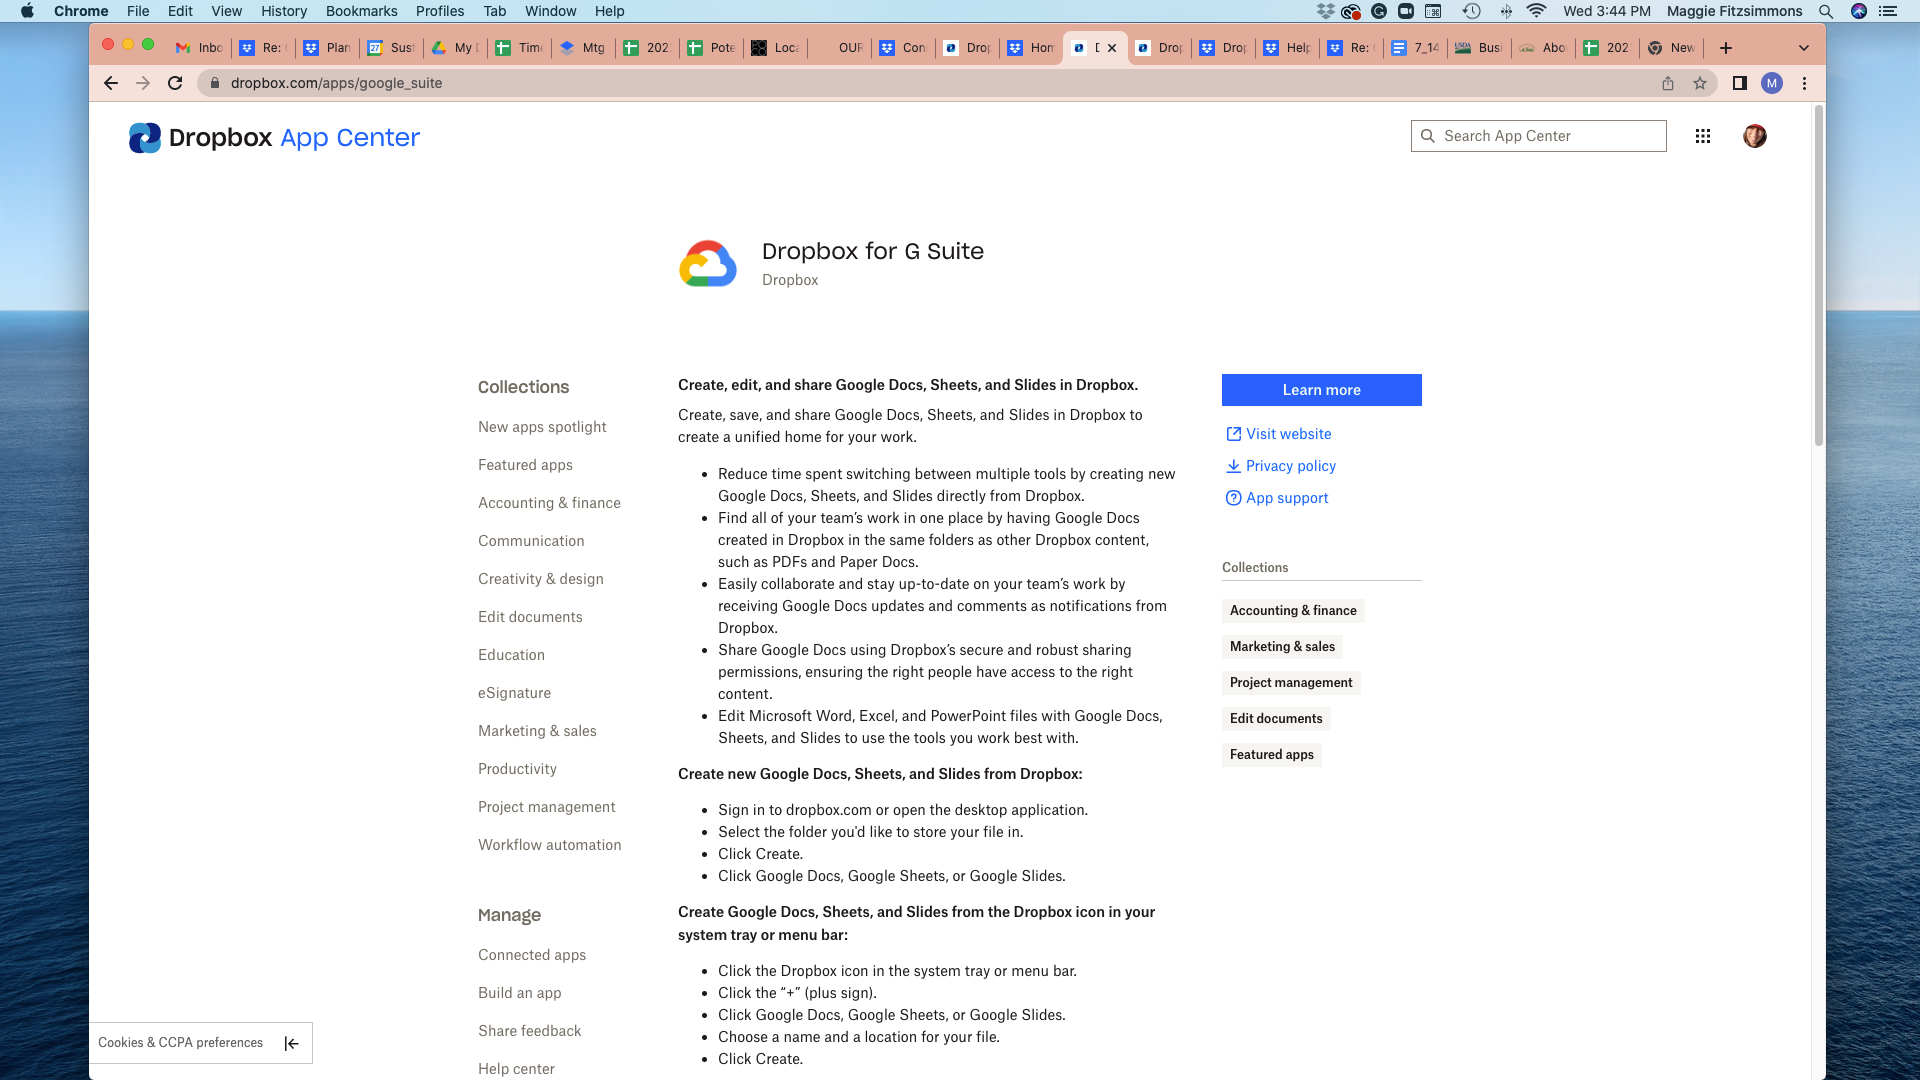Open Chrome three-dot menu
Image resolution: width=1920 pixels, height=1080 pixels.
[x=1805, y=83]
